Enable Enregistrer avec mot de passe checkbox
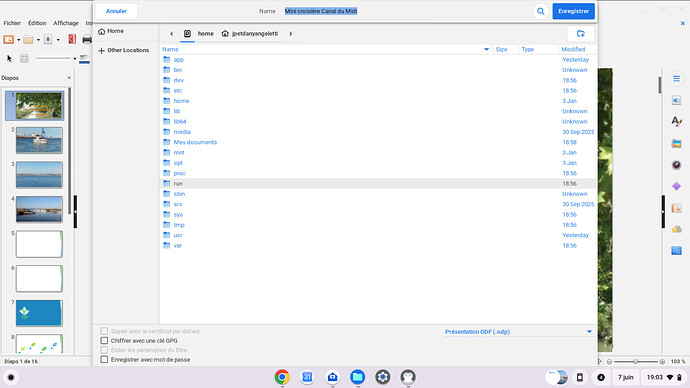The height and width of the screenshot is (388, 690). [104, 359]
